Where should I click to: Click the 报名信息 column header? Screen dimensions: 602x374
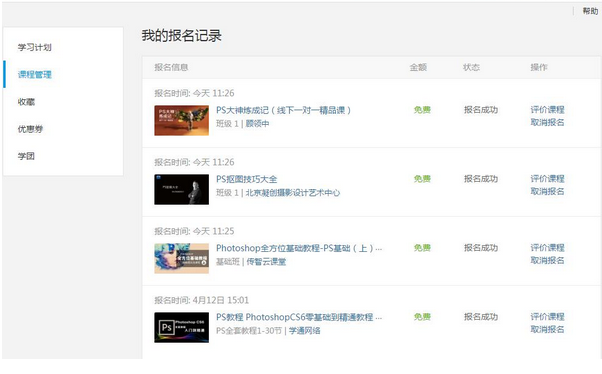click(x=171, y=68)
